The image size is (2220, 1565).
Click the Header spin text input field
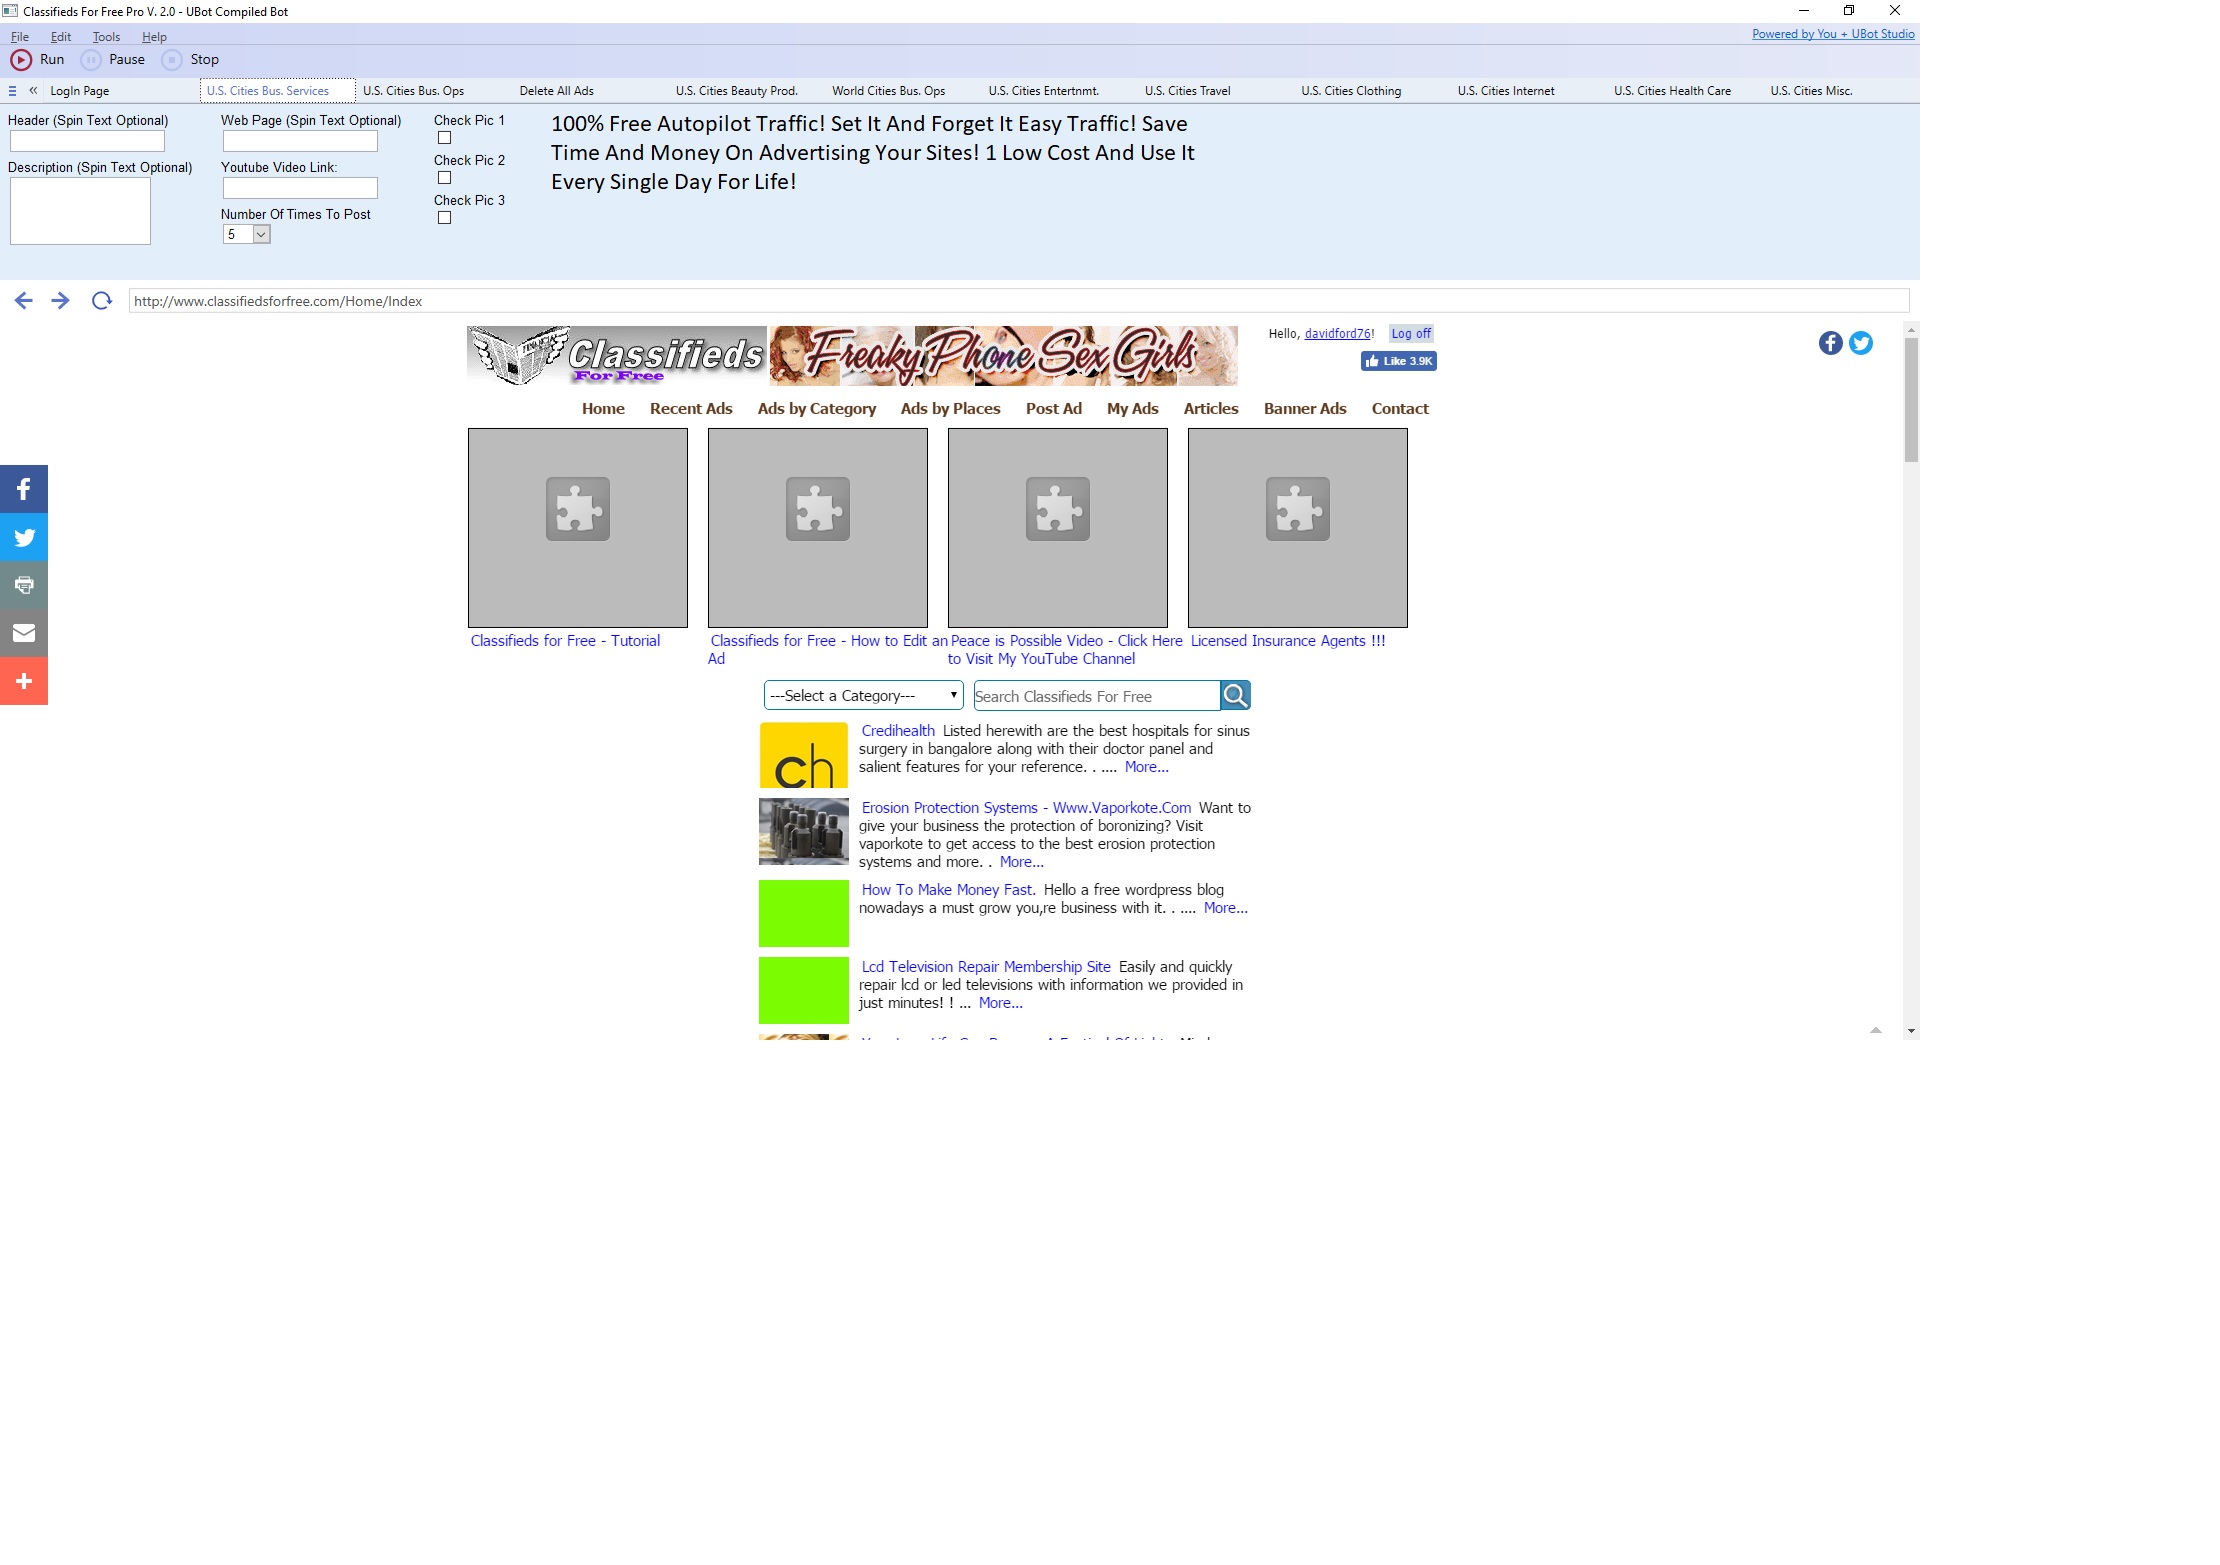click(87, 142)
